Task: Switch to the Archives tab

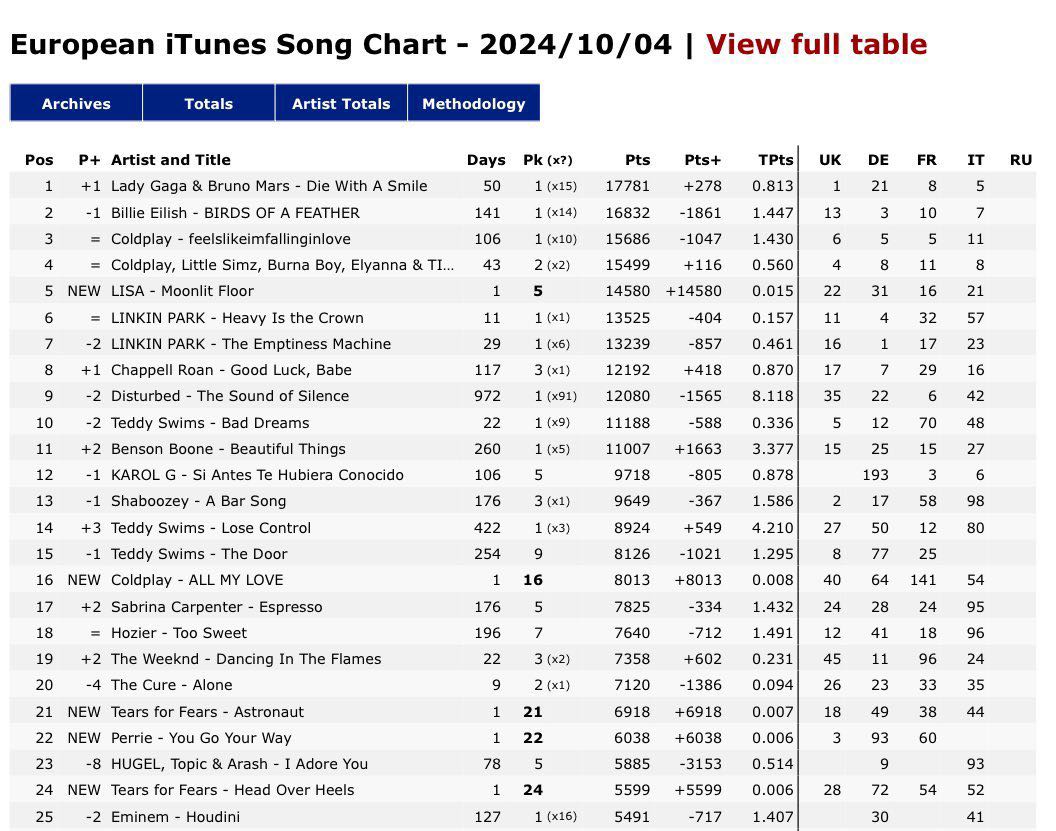Action: 76,103
